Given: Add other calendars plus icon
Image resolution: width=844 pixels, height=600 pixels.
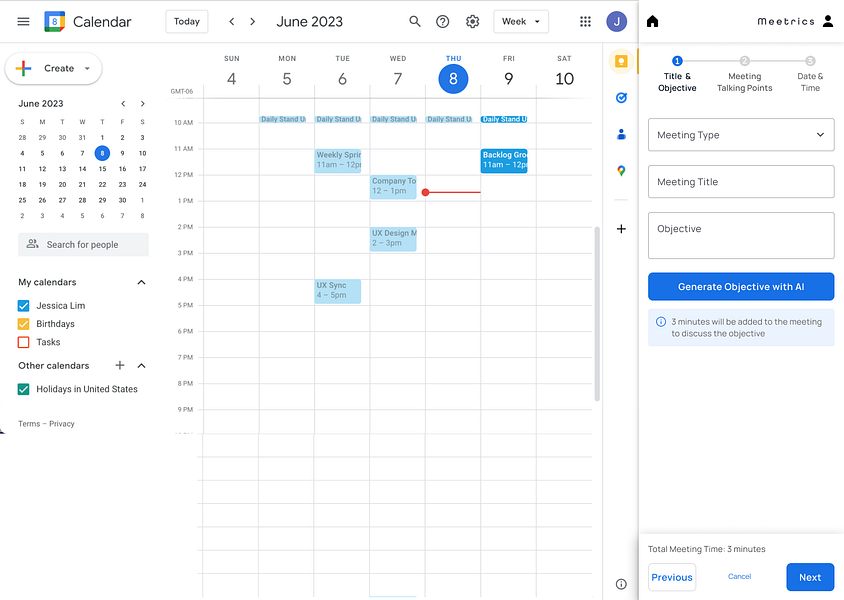Looking at the screenshot, I should [119, 365].
